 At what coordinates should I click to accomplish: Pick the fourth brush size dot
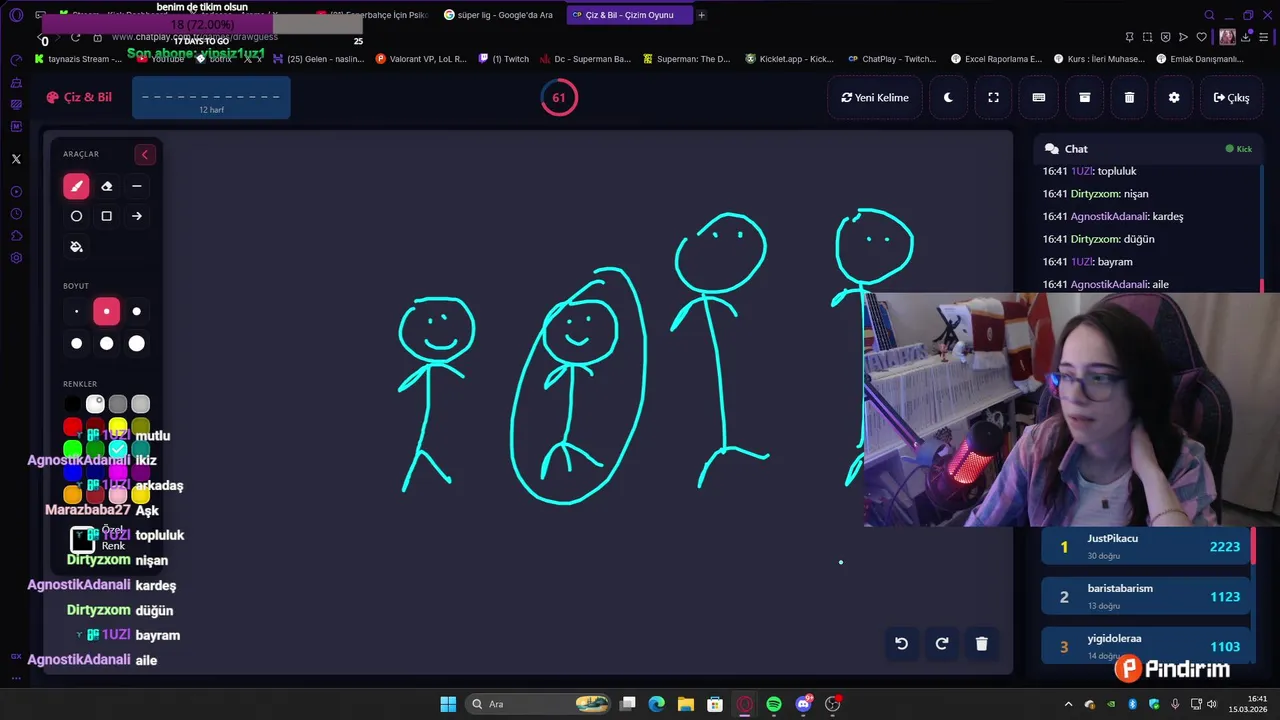[x=76, y=343]
